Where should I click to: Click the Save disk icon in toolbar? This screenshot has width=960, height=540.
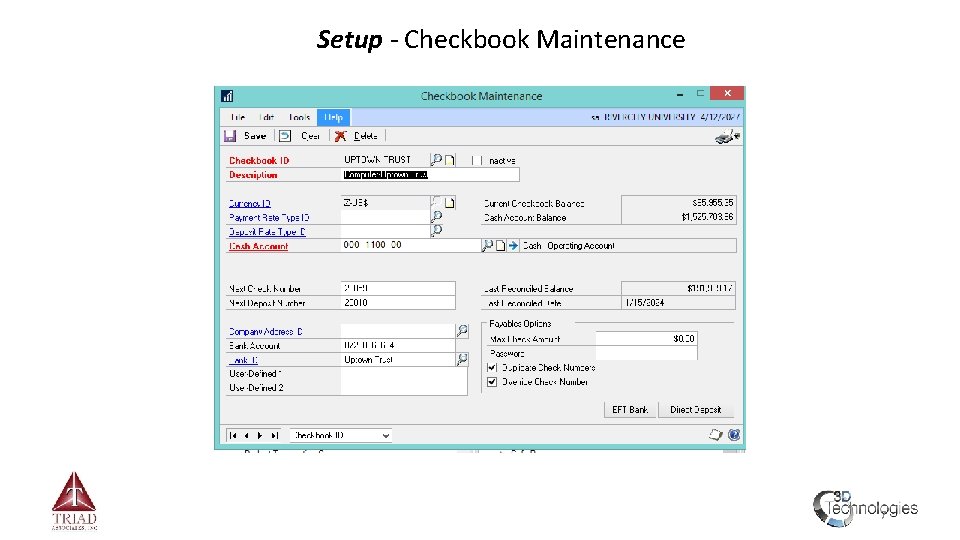click(x=230, y=136)
